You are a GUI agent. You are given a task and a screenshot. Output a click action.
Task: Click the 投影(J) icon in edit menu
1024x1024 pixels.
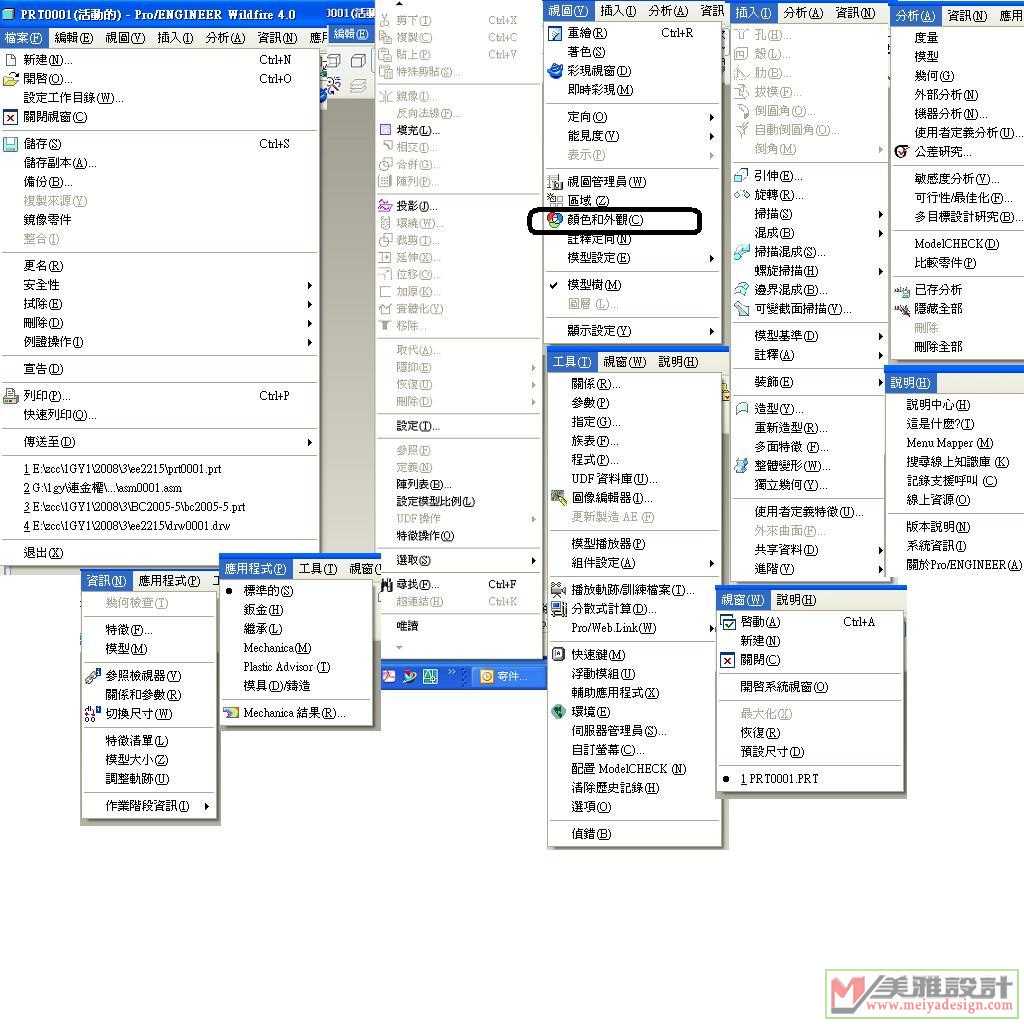(x=385, y=206)
